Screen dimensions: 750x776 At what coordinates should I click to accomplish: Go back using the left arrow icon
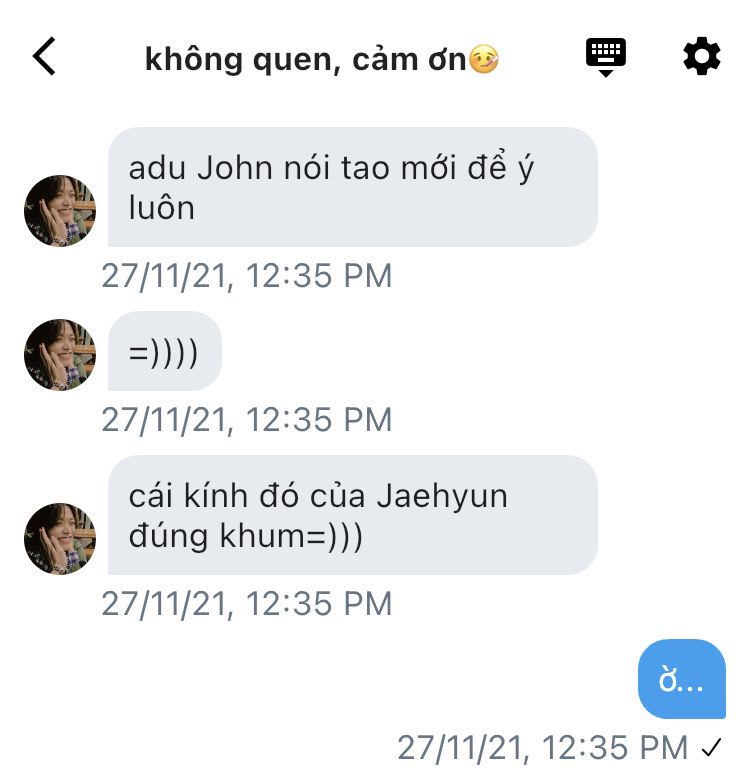(x=44, y=56)
